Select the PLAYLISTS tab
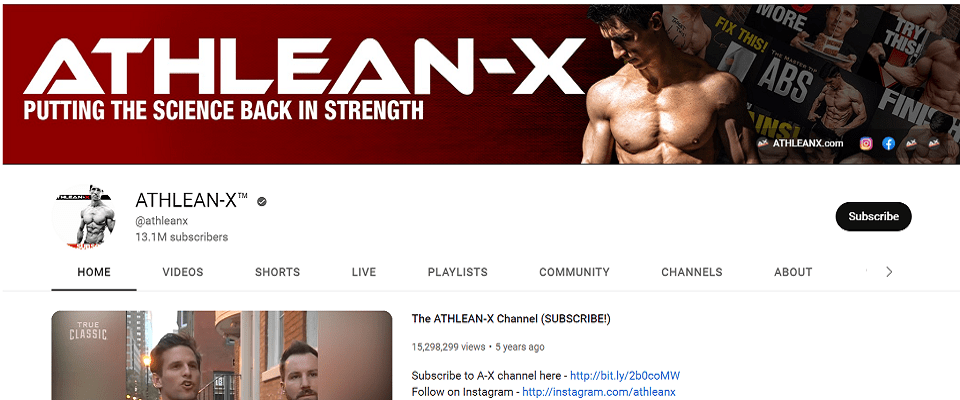This screenshot has width=960, height=400. point(457,272)
